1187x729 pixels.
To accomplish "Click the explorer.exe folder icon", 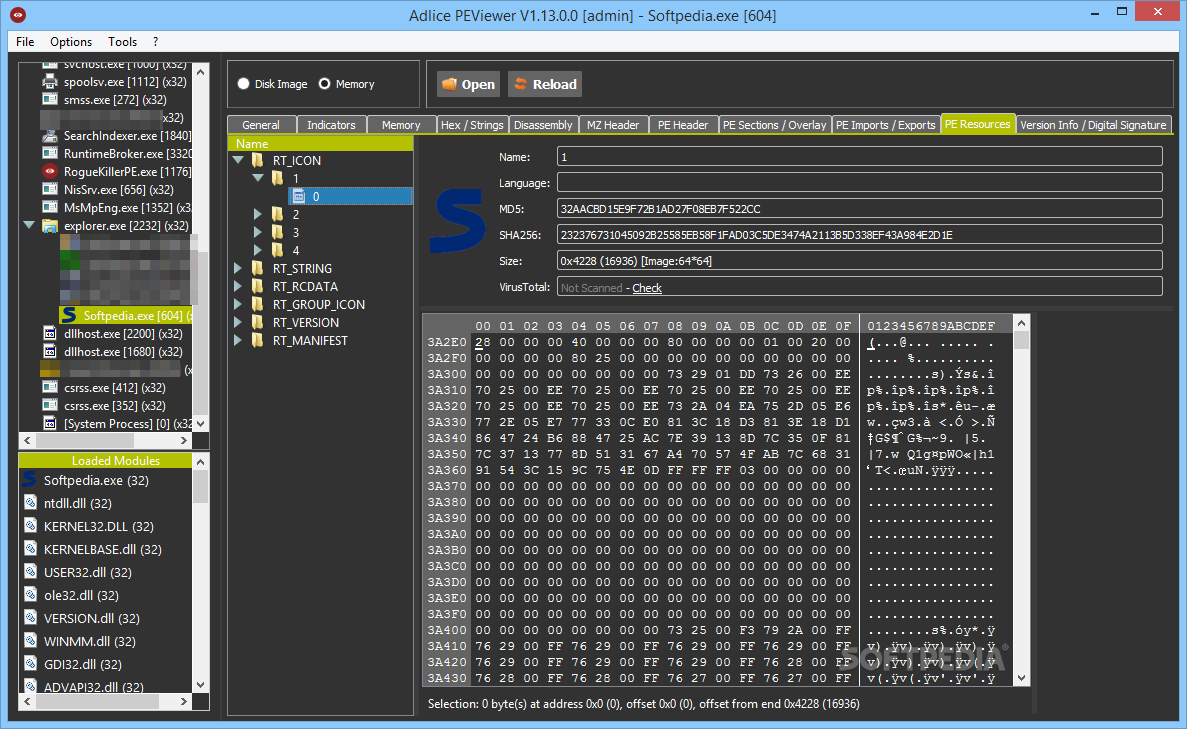I will [x=50, y=226].
